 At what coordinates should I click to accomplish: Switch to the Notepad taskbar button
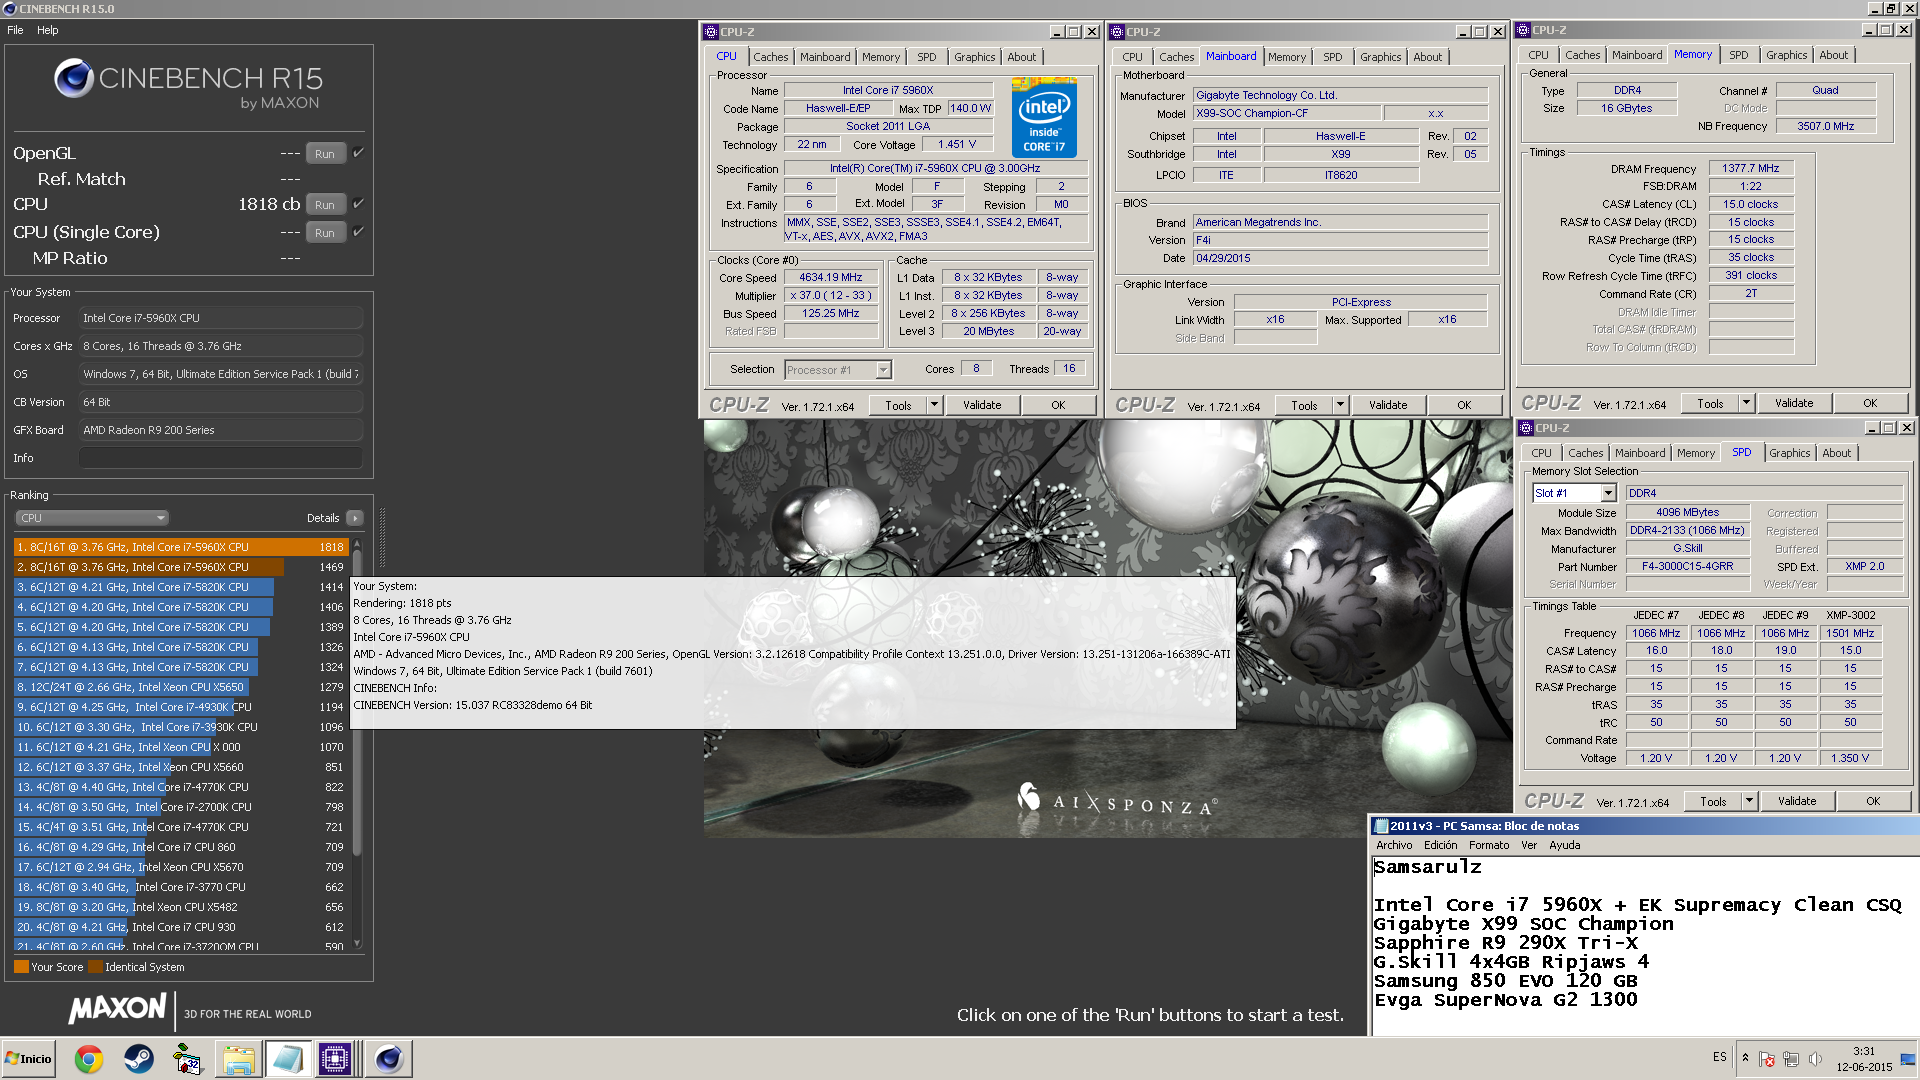pos(287,1059)
